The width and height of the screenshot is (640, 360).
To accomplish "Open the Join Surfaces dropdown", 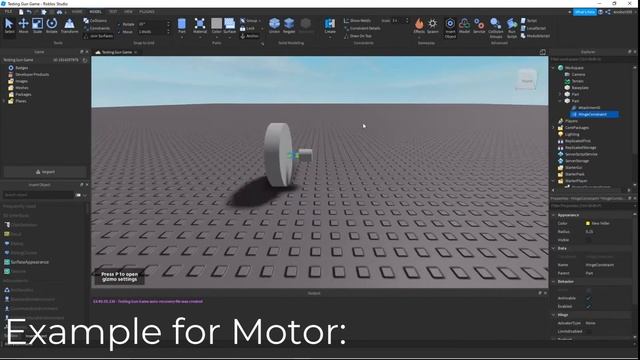I will (98, 36).
